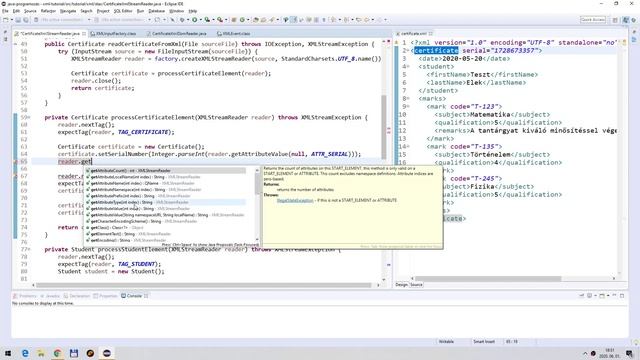Click the Java editor horizontal scrollbar
This screenshot has width=640, height=360.
click(x=204, y=285)
